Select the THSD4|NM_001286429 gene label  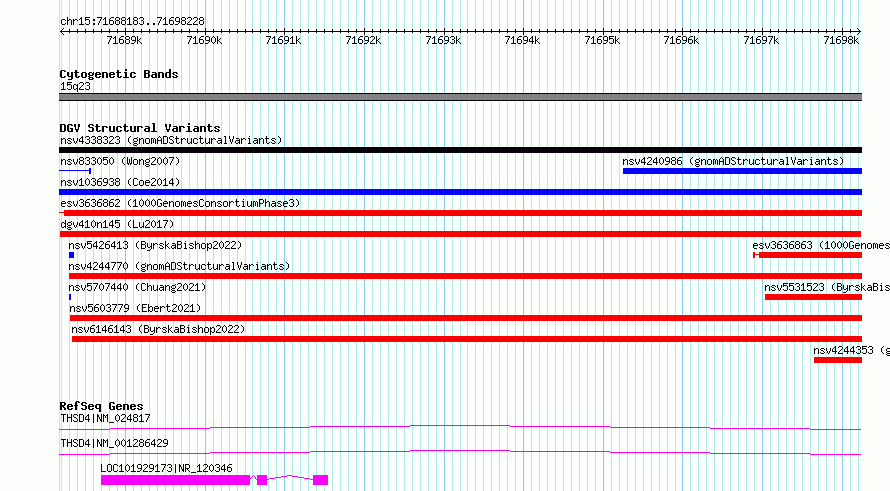pos(114,443)
